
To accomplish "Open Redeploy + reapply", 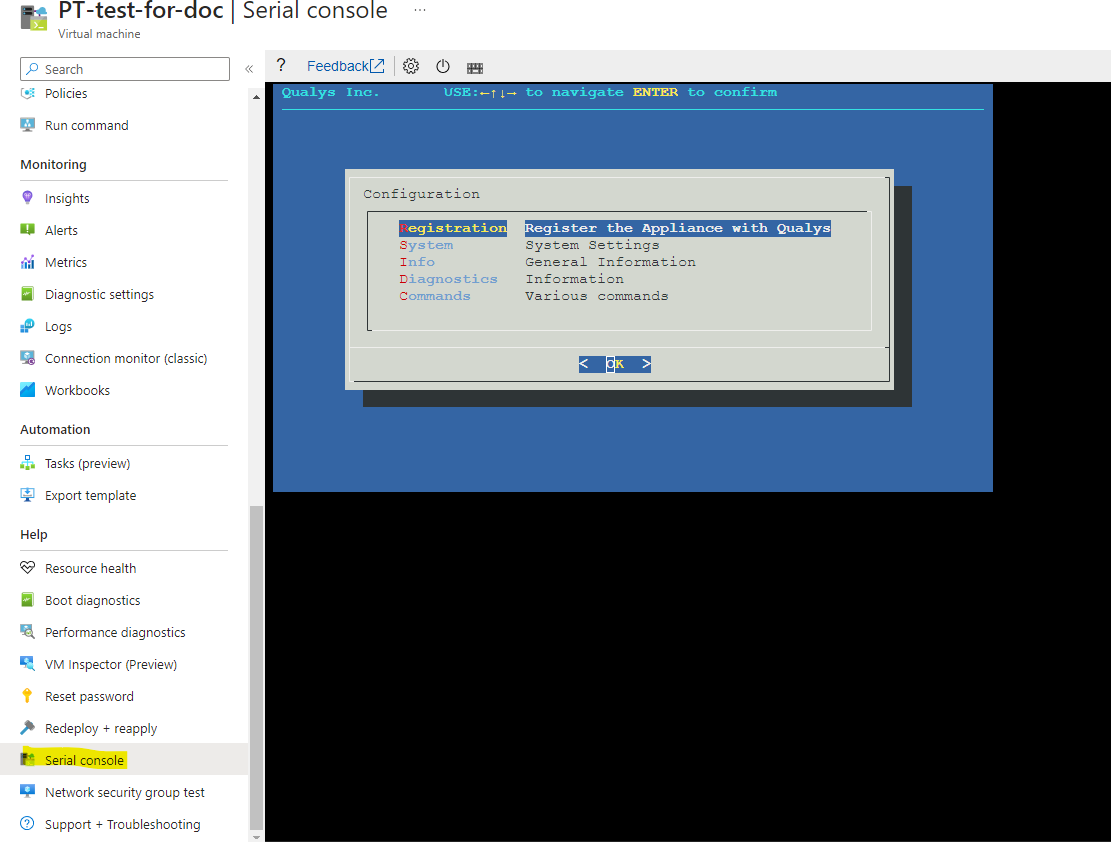I will point(101,729).
